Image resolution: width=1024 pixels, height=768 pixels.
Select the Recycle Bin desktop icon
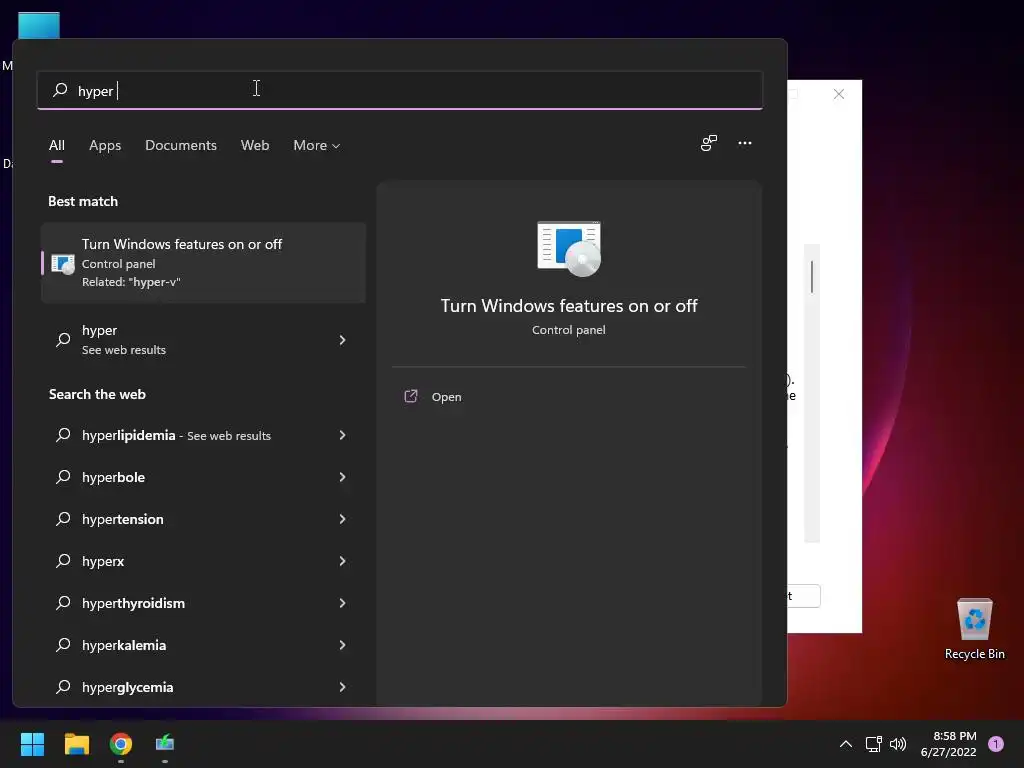click(x=974, y=629)
